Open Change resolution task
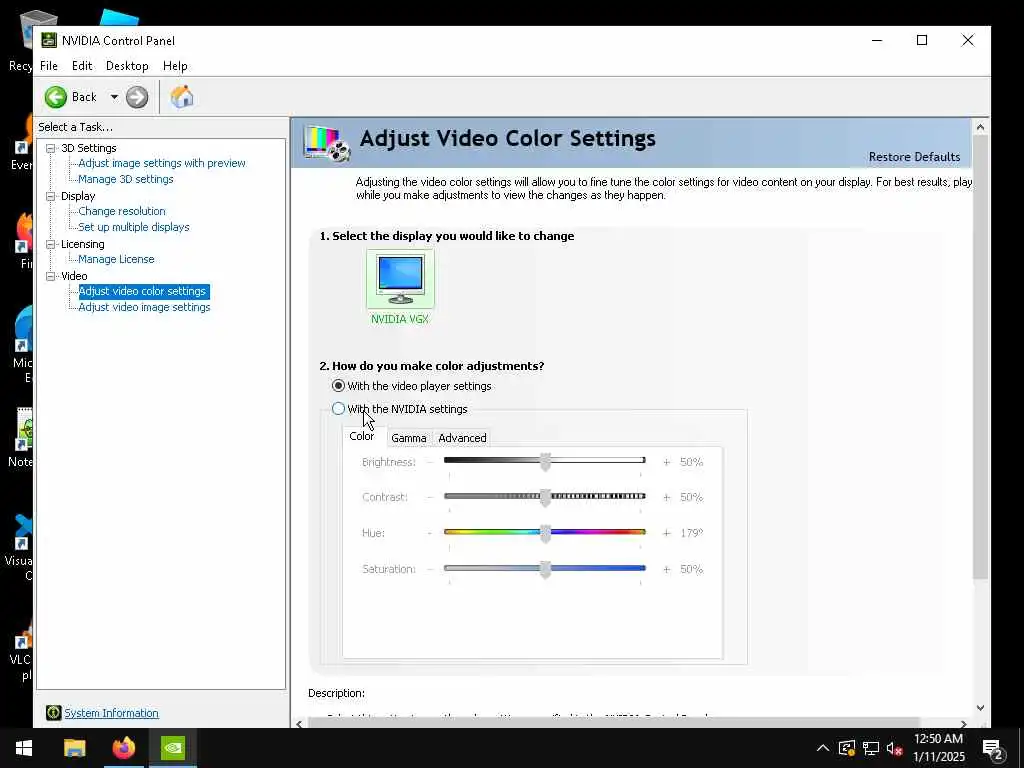Image resolution: width=1024 pixels, height=768 pixels. 122,211
